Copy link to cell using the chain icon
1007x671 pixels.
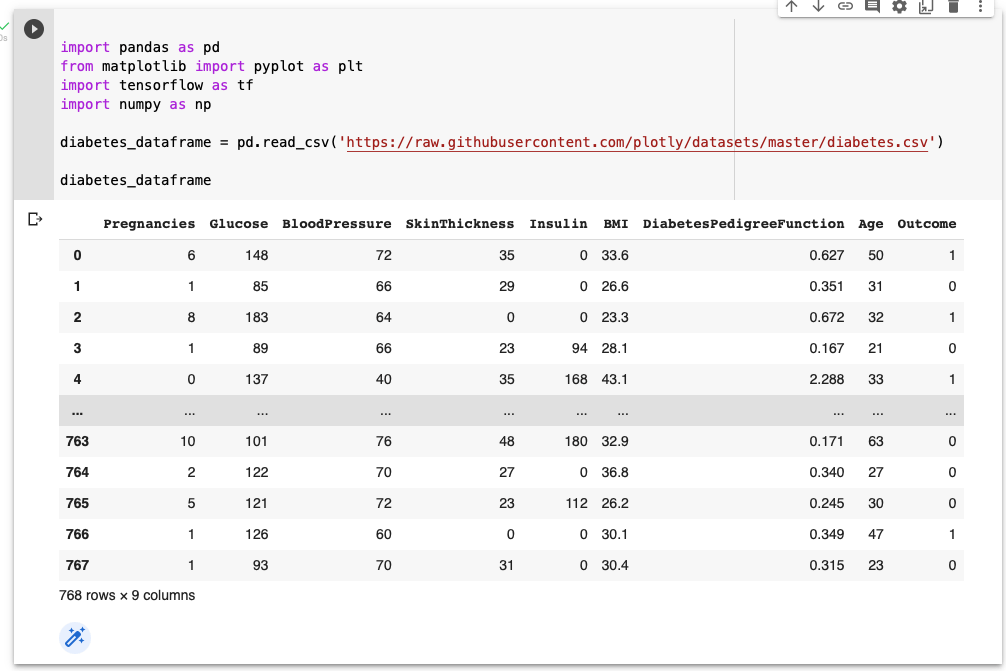(x=845, y=7)
